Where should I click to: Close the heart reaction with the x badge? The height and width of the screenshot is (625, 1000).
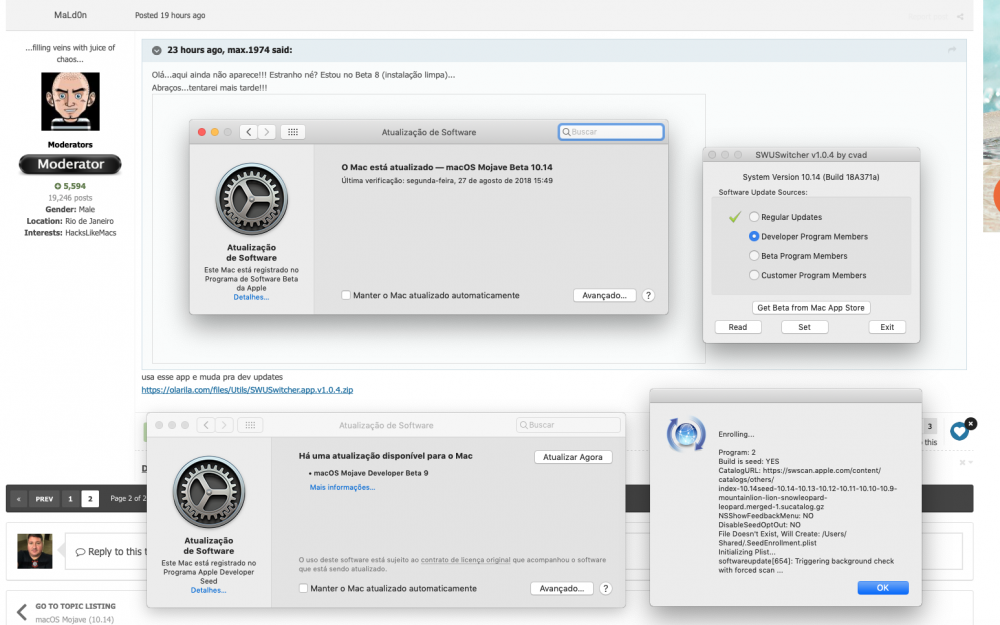point(971,423)
